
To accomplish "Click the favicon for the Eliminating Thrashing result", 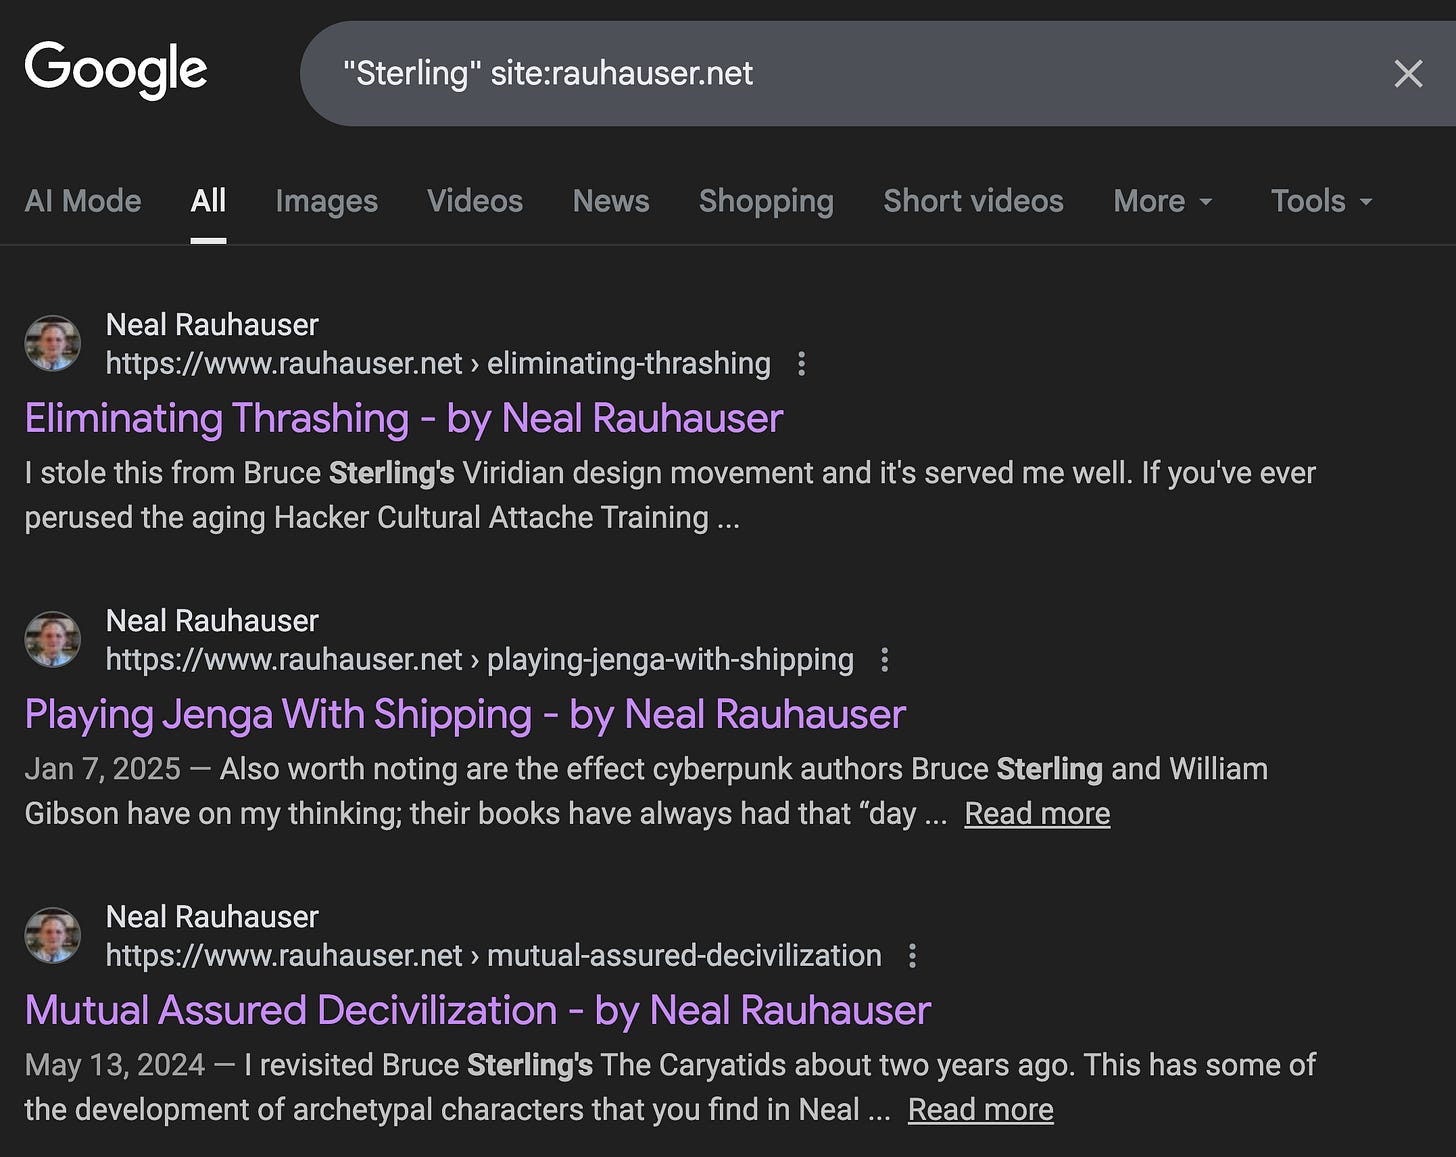I will point(52,343).
